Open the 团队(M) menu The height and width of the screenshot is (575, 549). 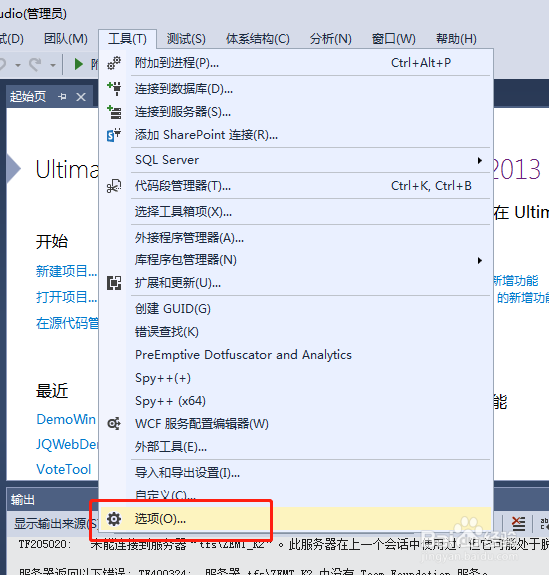pos(66,39)
